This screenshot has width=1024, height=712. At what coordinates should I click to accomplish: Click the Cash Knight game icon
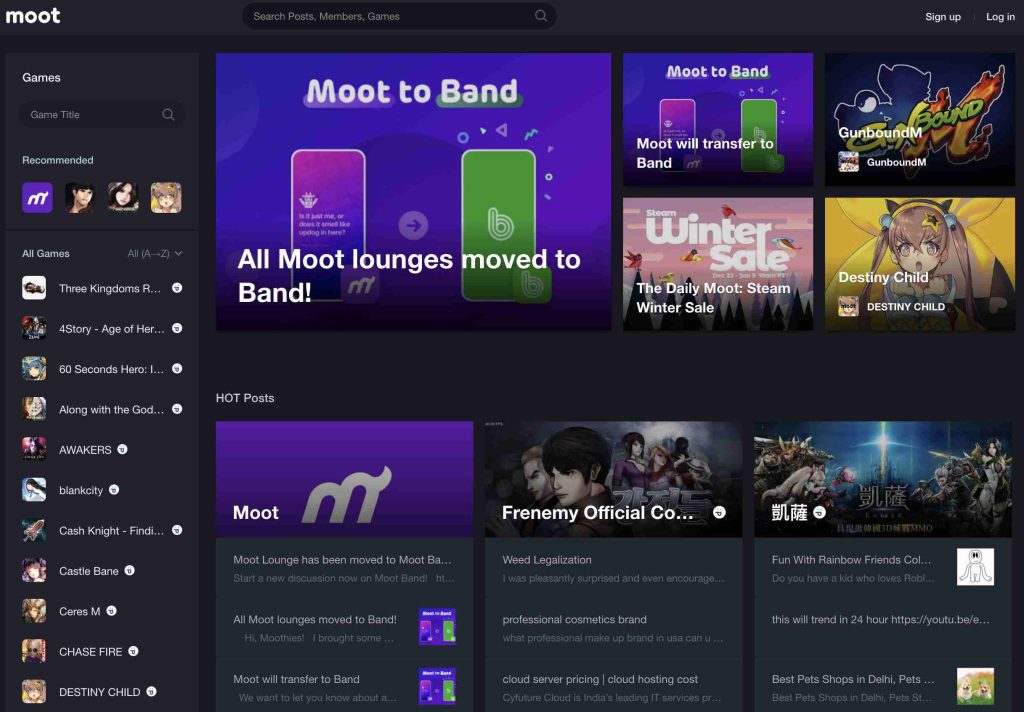[34, 530]
